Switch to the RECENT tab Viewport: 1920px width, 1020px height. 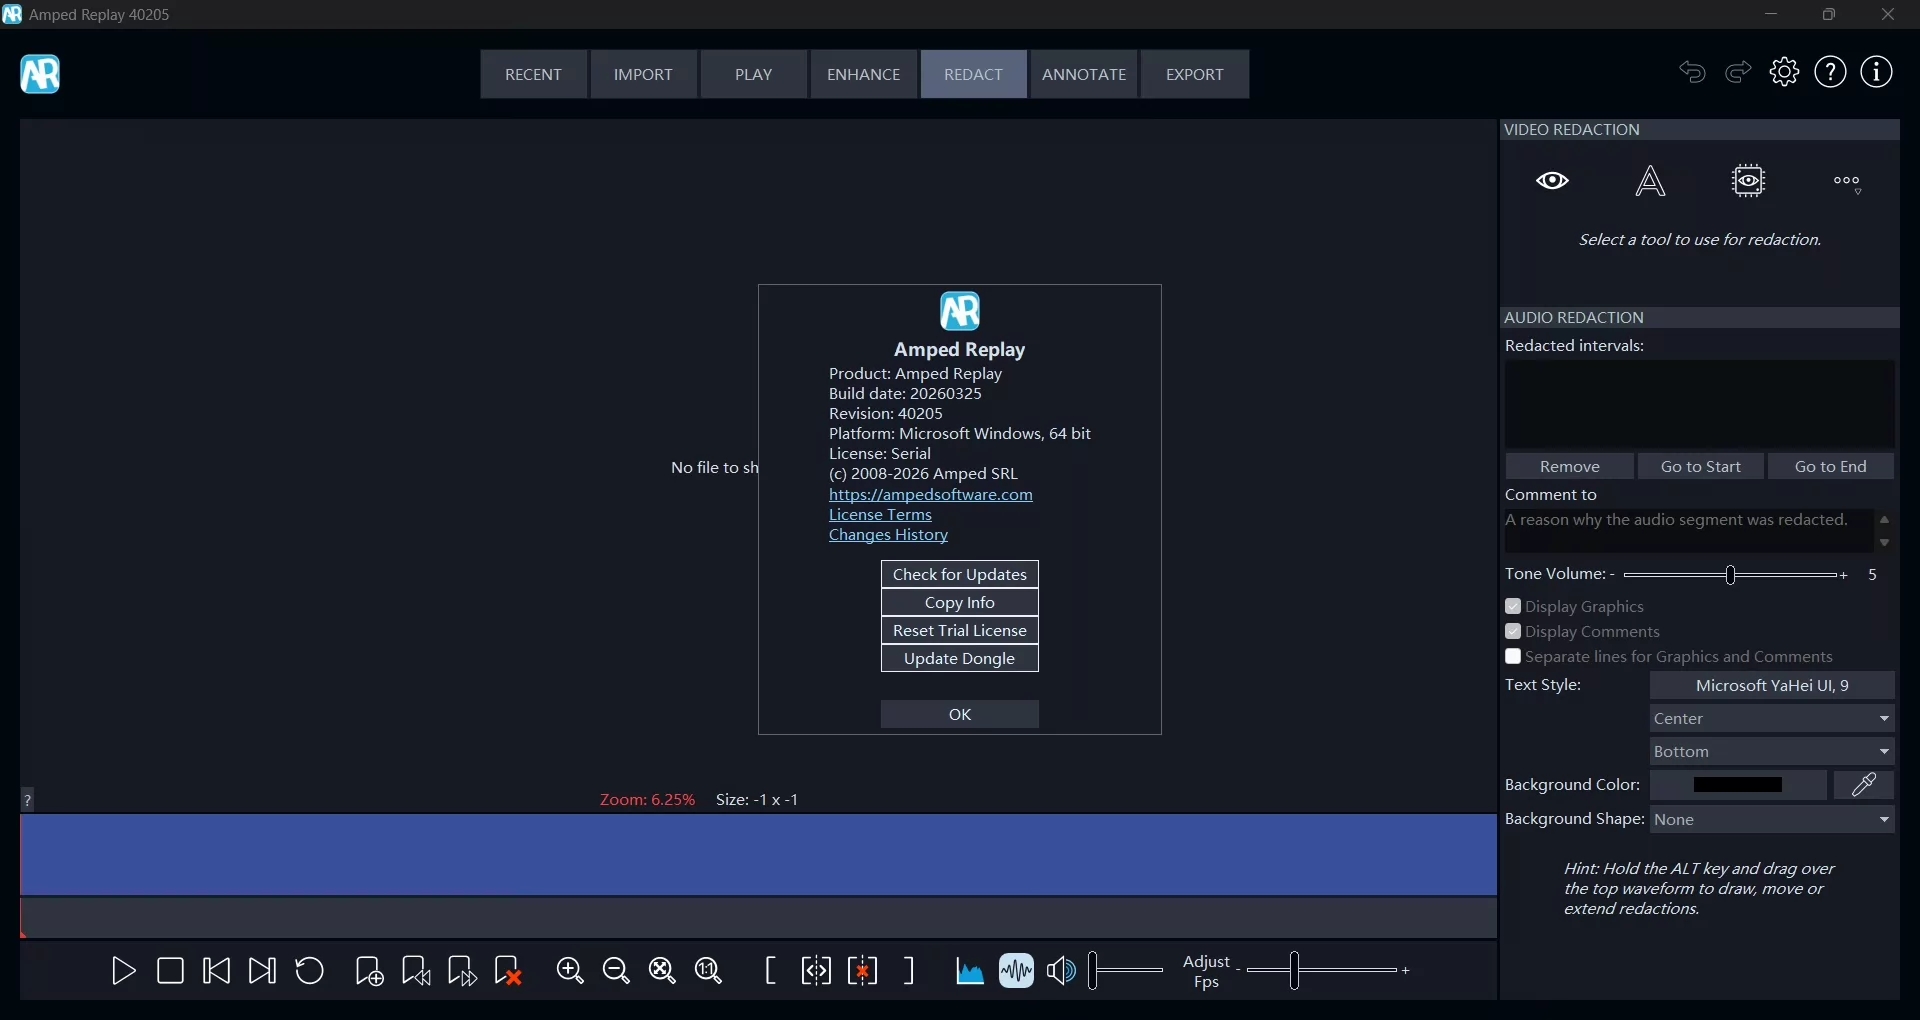[x=534, y=74]
